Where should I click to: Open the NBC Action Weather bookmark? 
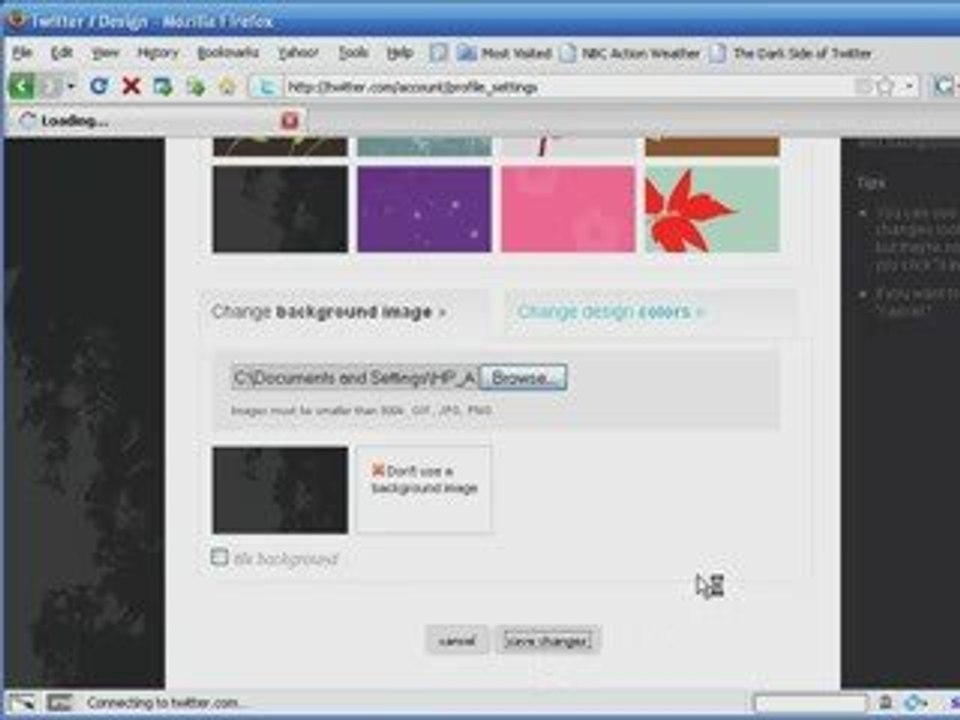coord(630,53)
